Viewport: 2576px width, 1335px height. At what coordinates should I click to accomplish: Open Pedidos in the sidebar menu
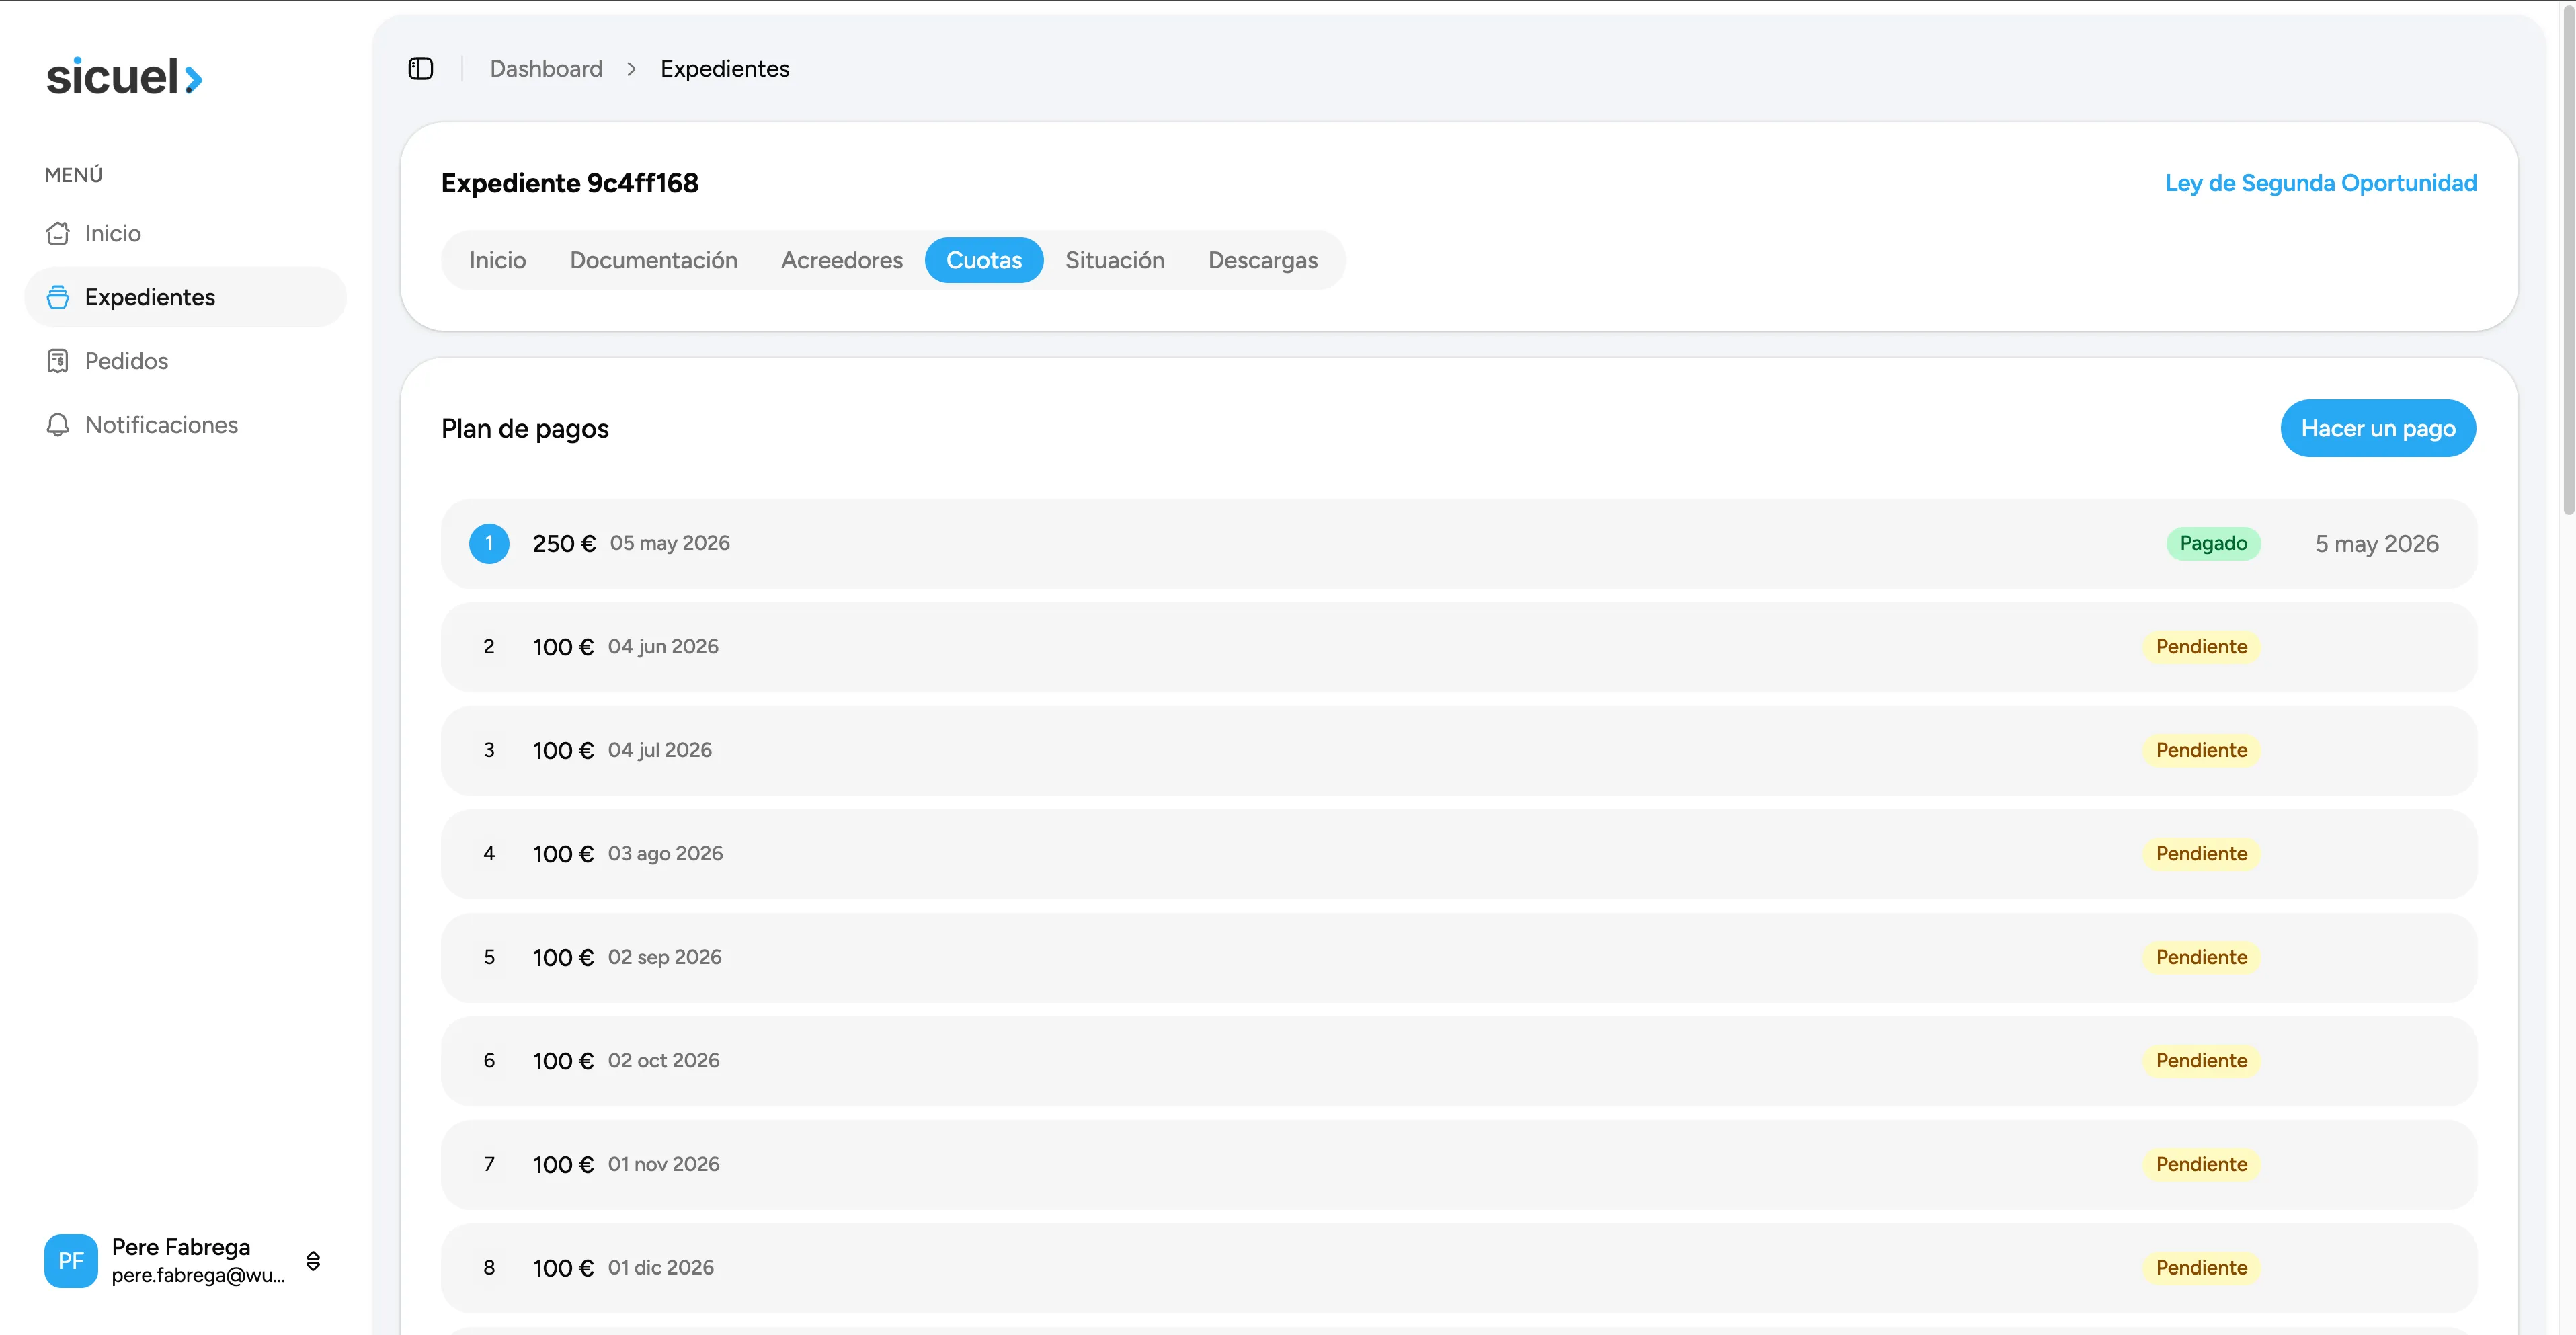click(x=185, y=361)
